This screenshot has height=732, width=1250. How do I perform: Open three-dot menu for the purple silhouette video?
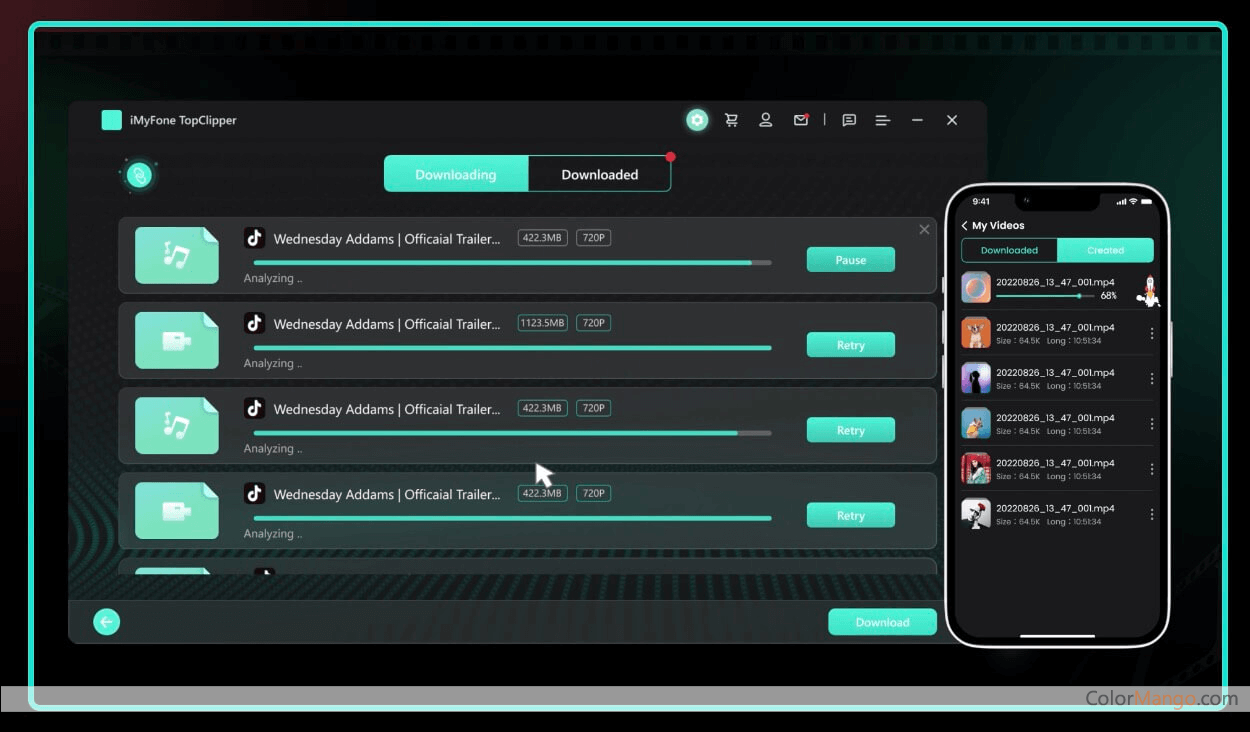1152,379
